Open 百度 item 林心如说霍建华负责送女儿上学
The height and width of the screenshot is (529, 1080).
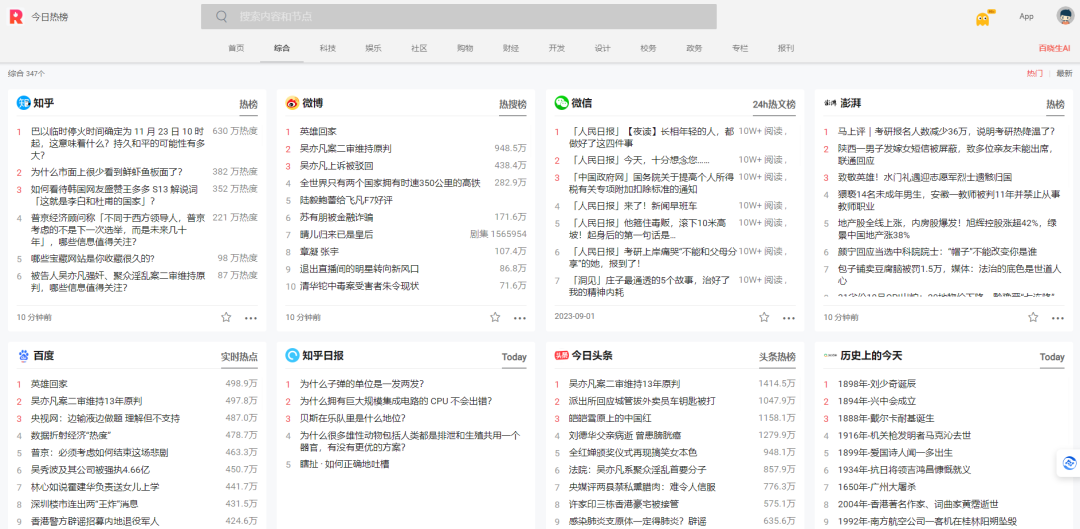[x=95, y=487]
